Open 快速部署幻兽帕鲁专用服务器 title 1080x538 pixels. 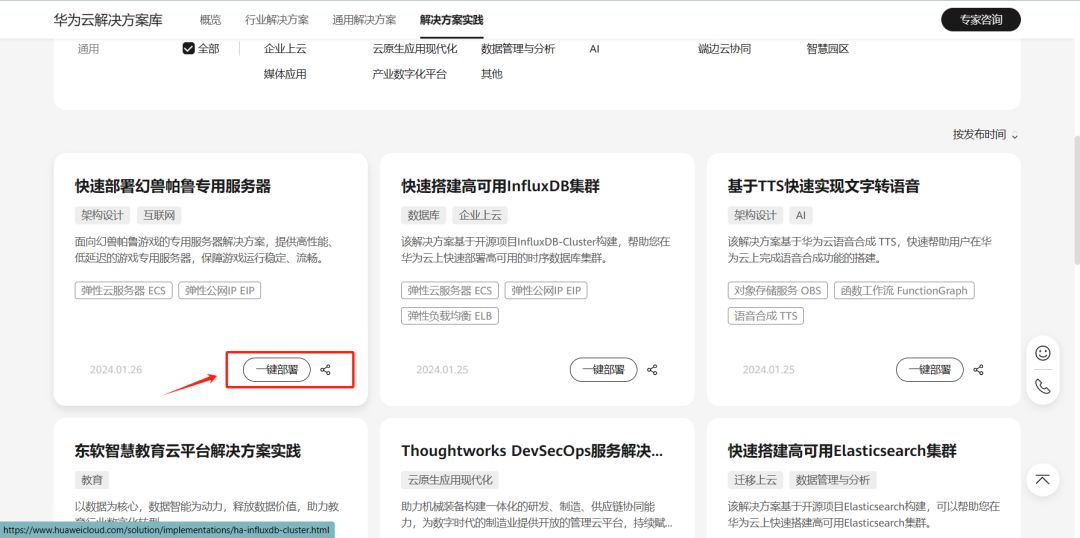pos(173,186)
